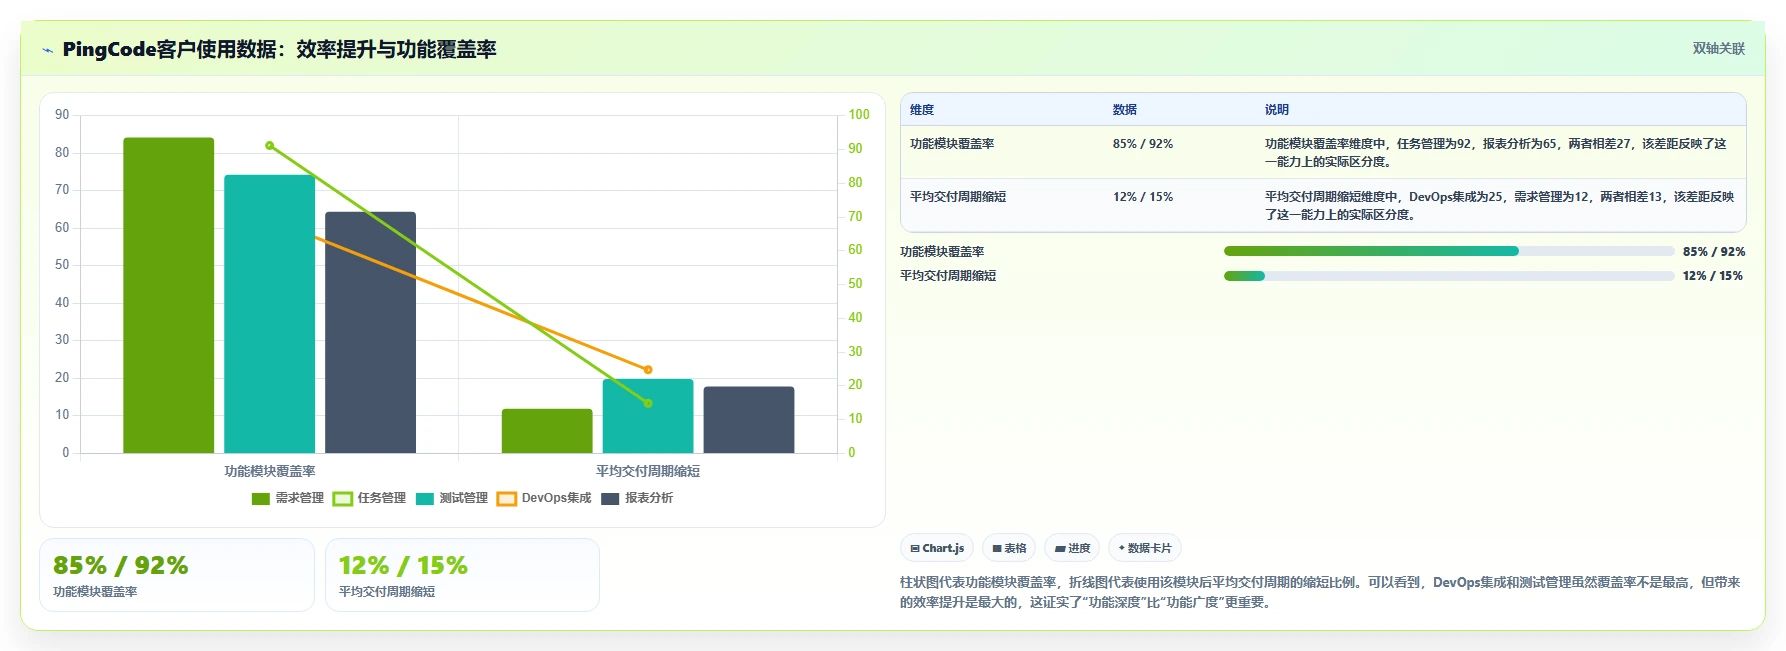Click the 测试管理 legend label
The width and height of the screenshot is (1786, 651).
[464, 498]
